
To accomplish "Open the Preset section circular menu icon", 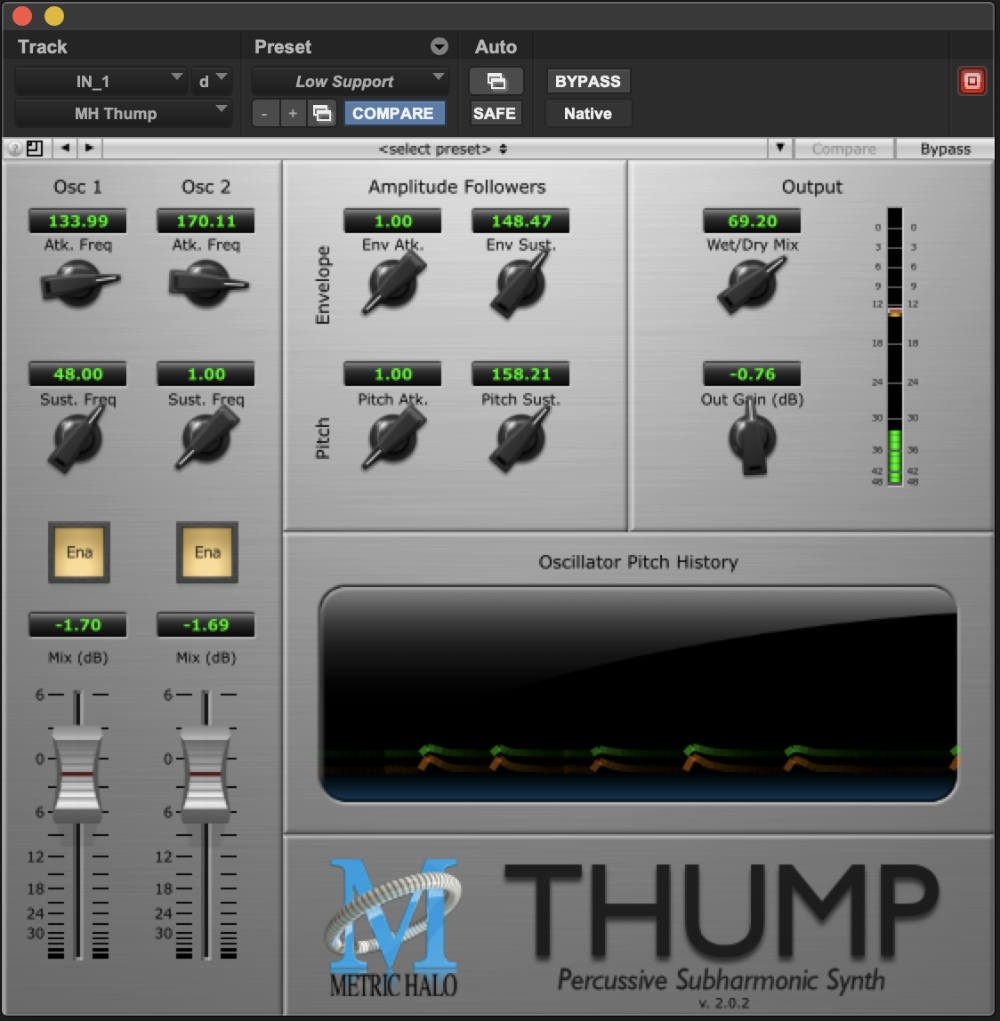I will [x=439, y=46].
